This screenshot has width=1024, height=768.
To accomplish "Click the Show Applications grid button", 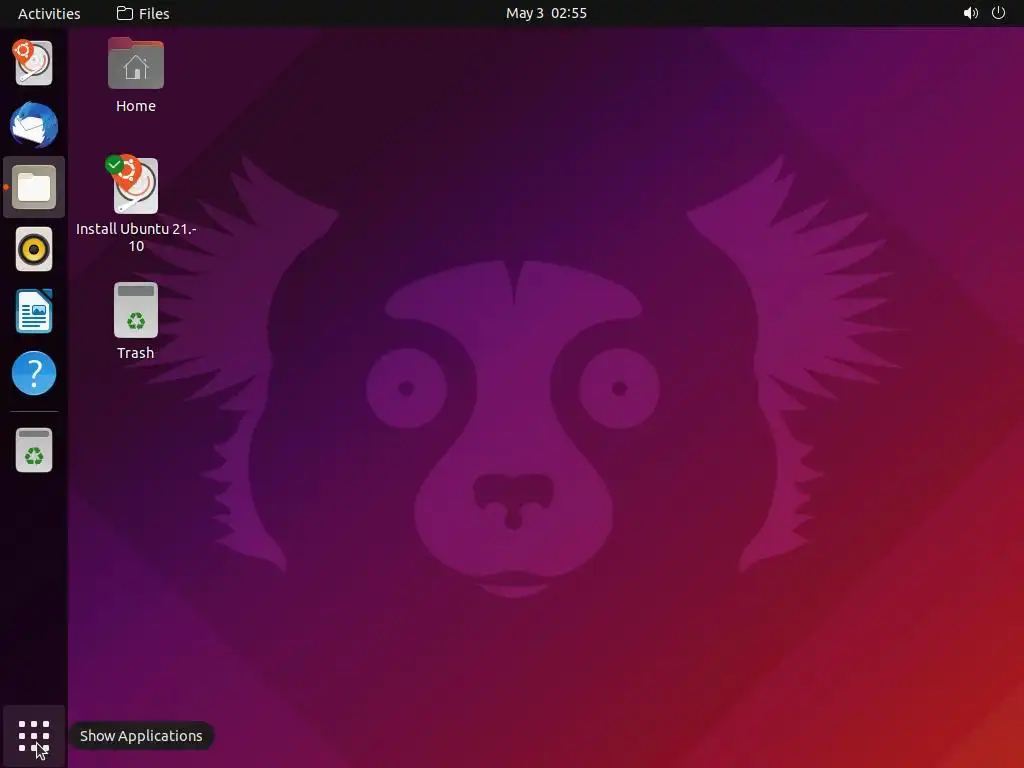I will click(x=34, y=736).
